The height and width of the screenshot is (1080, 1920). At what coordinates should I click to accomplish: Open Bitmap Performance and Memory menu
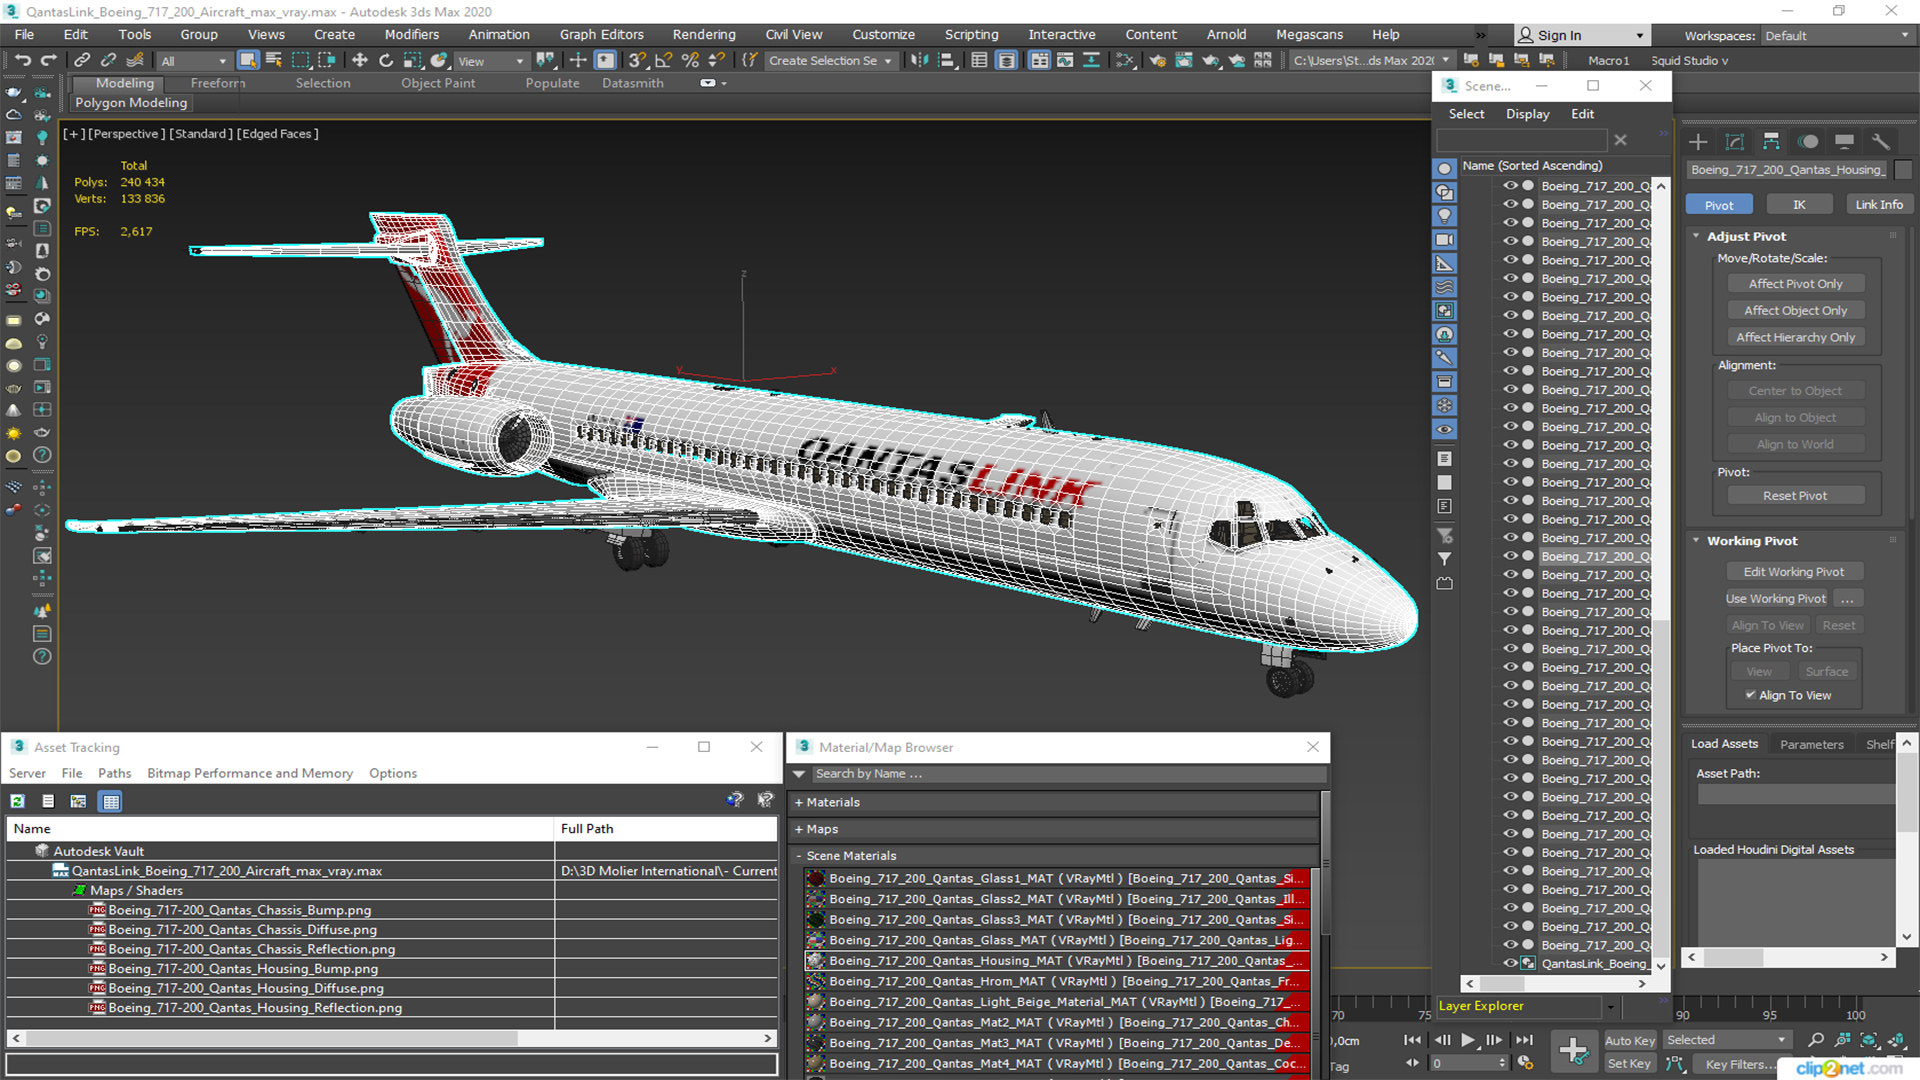coord(249,773)
